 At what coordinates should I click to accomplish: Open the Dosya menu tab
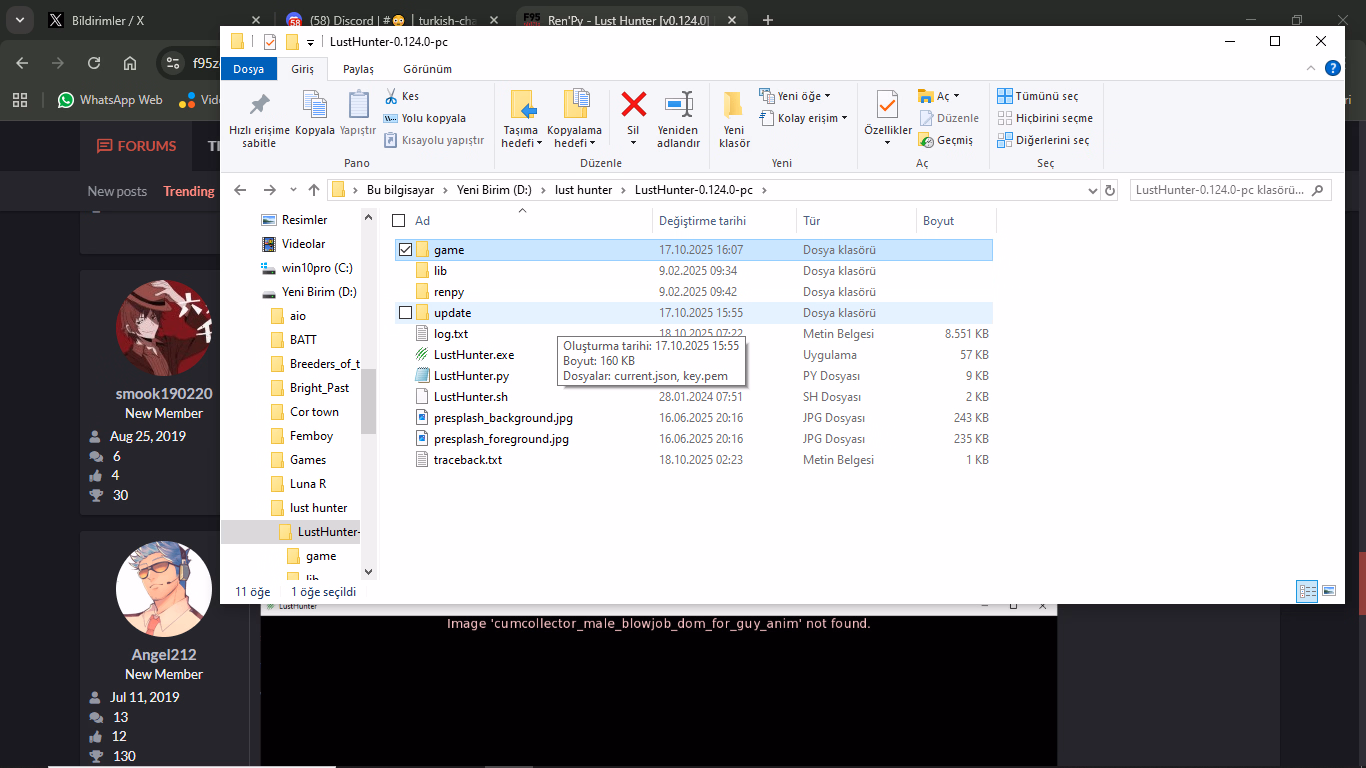click(249, 69)
